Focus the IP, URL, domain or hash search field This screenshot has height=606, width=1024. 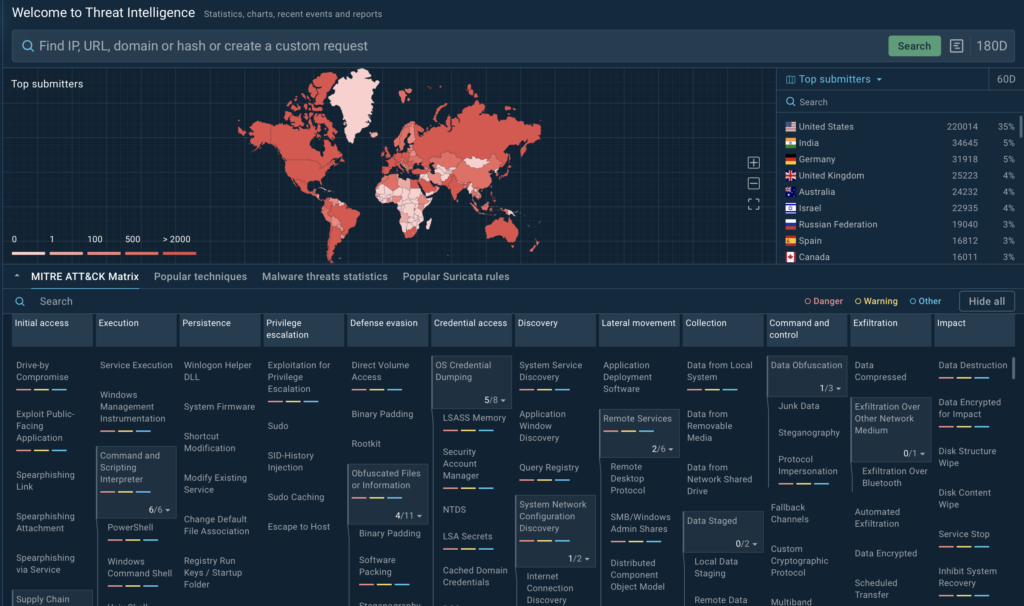450,46
